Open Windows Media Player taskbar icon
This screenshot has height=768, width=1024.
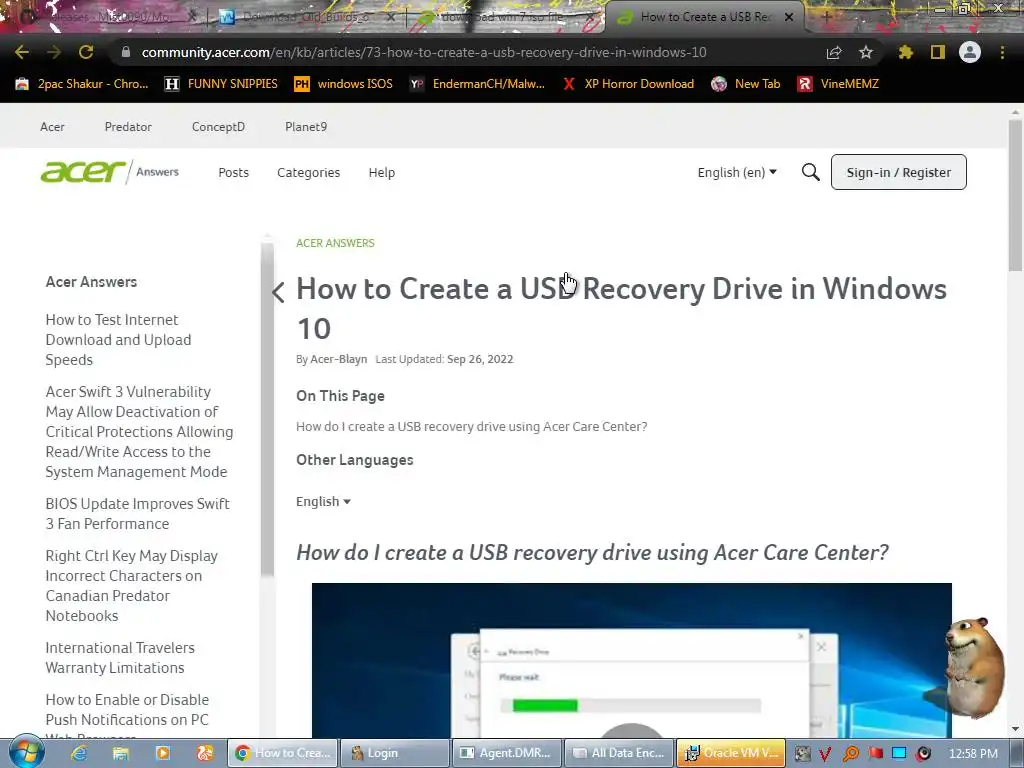click(x=163, y=753)
